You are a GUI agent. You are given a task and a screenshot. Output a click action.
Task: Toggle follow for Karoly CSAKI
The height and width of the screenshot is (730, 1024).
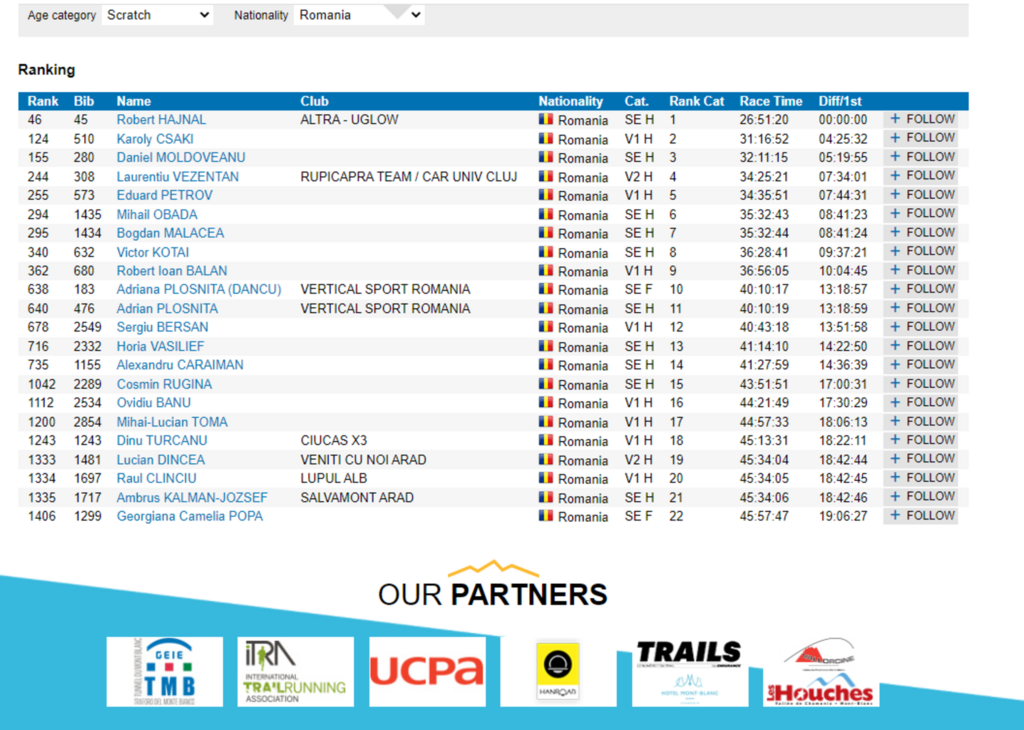pos(921,138)
